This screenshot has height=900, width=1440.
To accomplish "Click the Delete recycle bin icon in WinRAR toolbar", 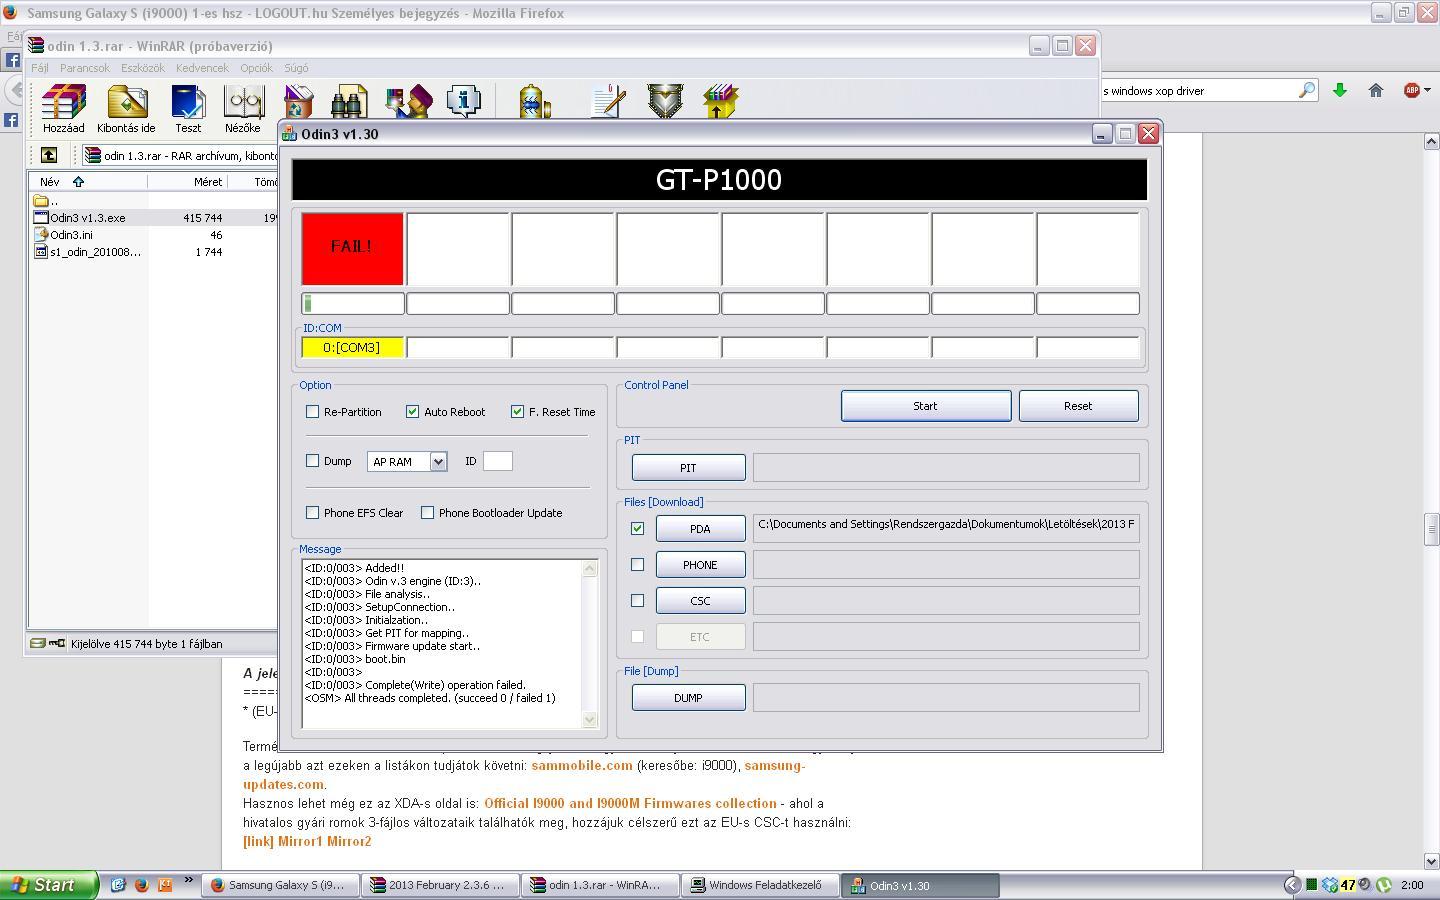I will [298, 103].
